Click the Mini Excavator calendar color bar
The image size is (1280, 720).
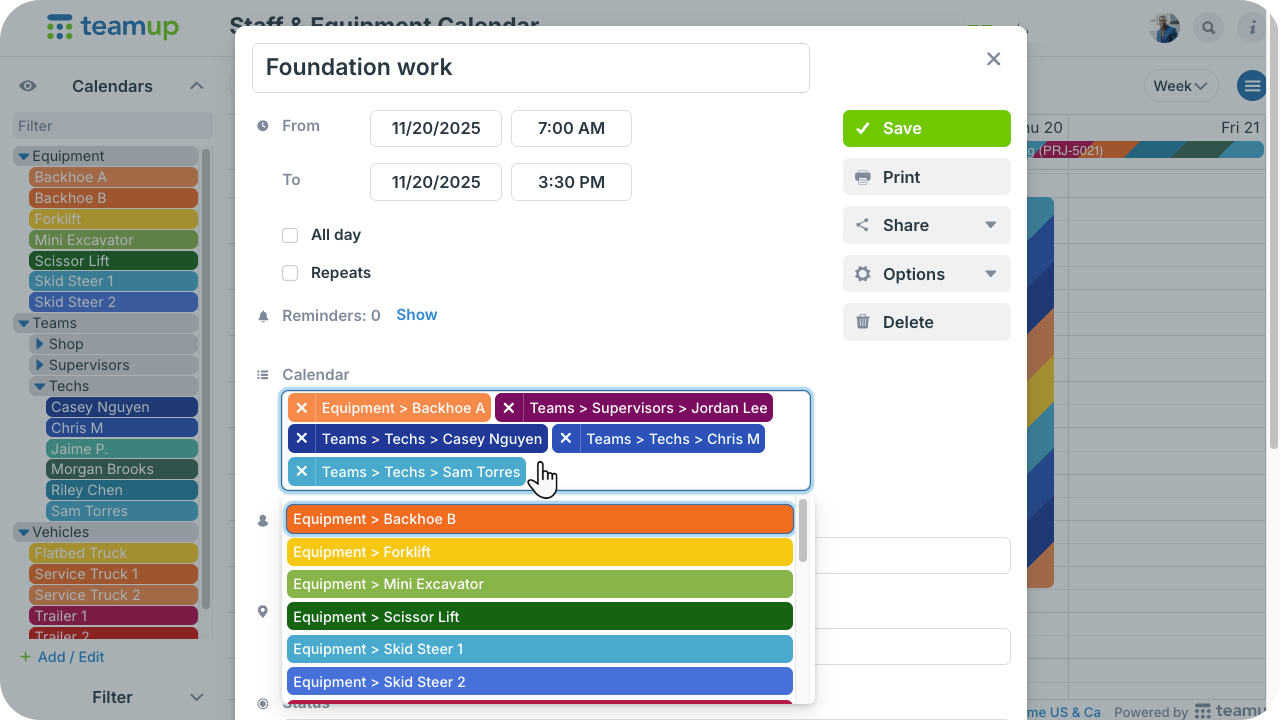click(113, 240)
